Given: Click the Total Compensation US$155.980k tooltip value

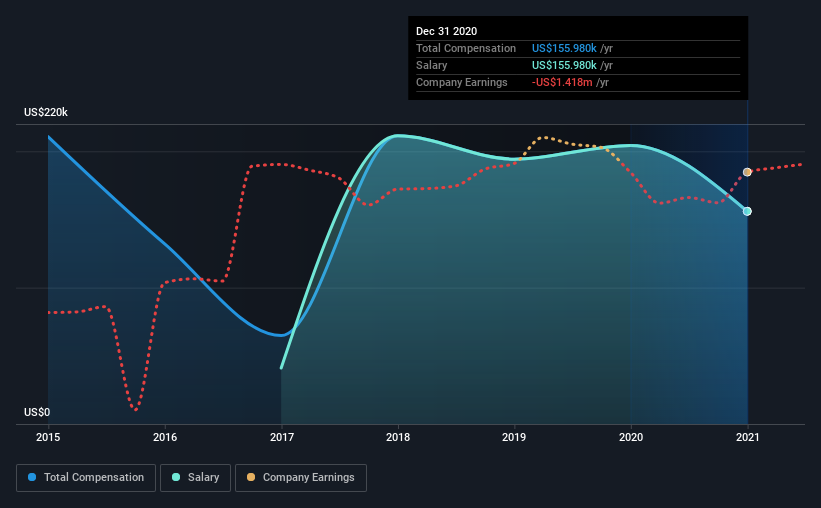Looking at the screenshot, I should 564,48.
